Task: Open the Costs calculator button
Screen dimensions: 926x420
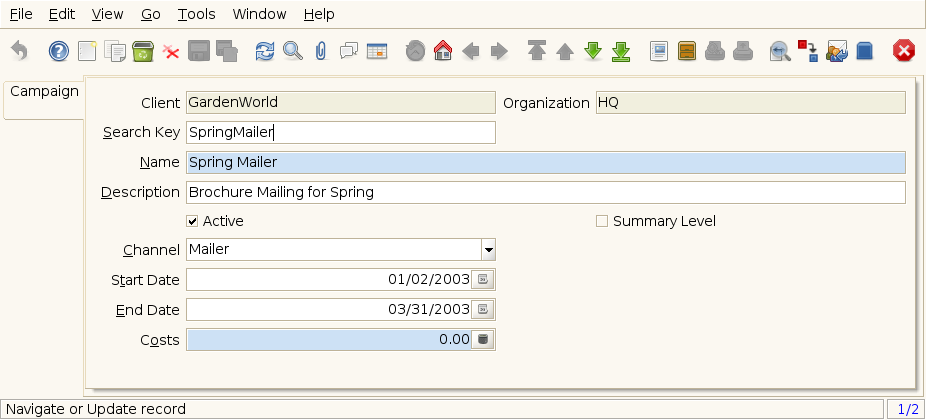Action: (484, 340)
